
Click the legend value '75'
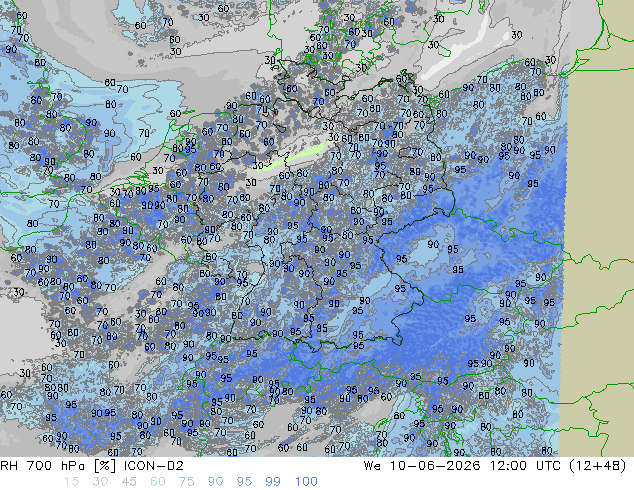[x=186, y=482]
